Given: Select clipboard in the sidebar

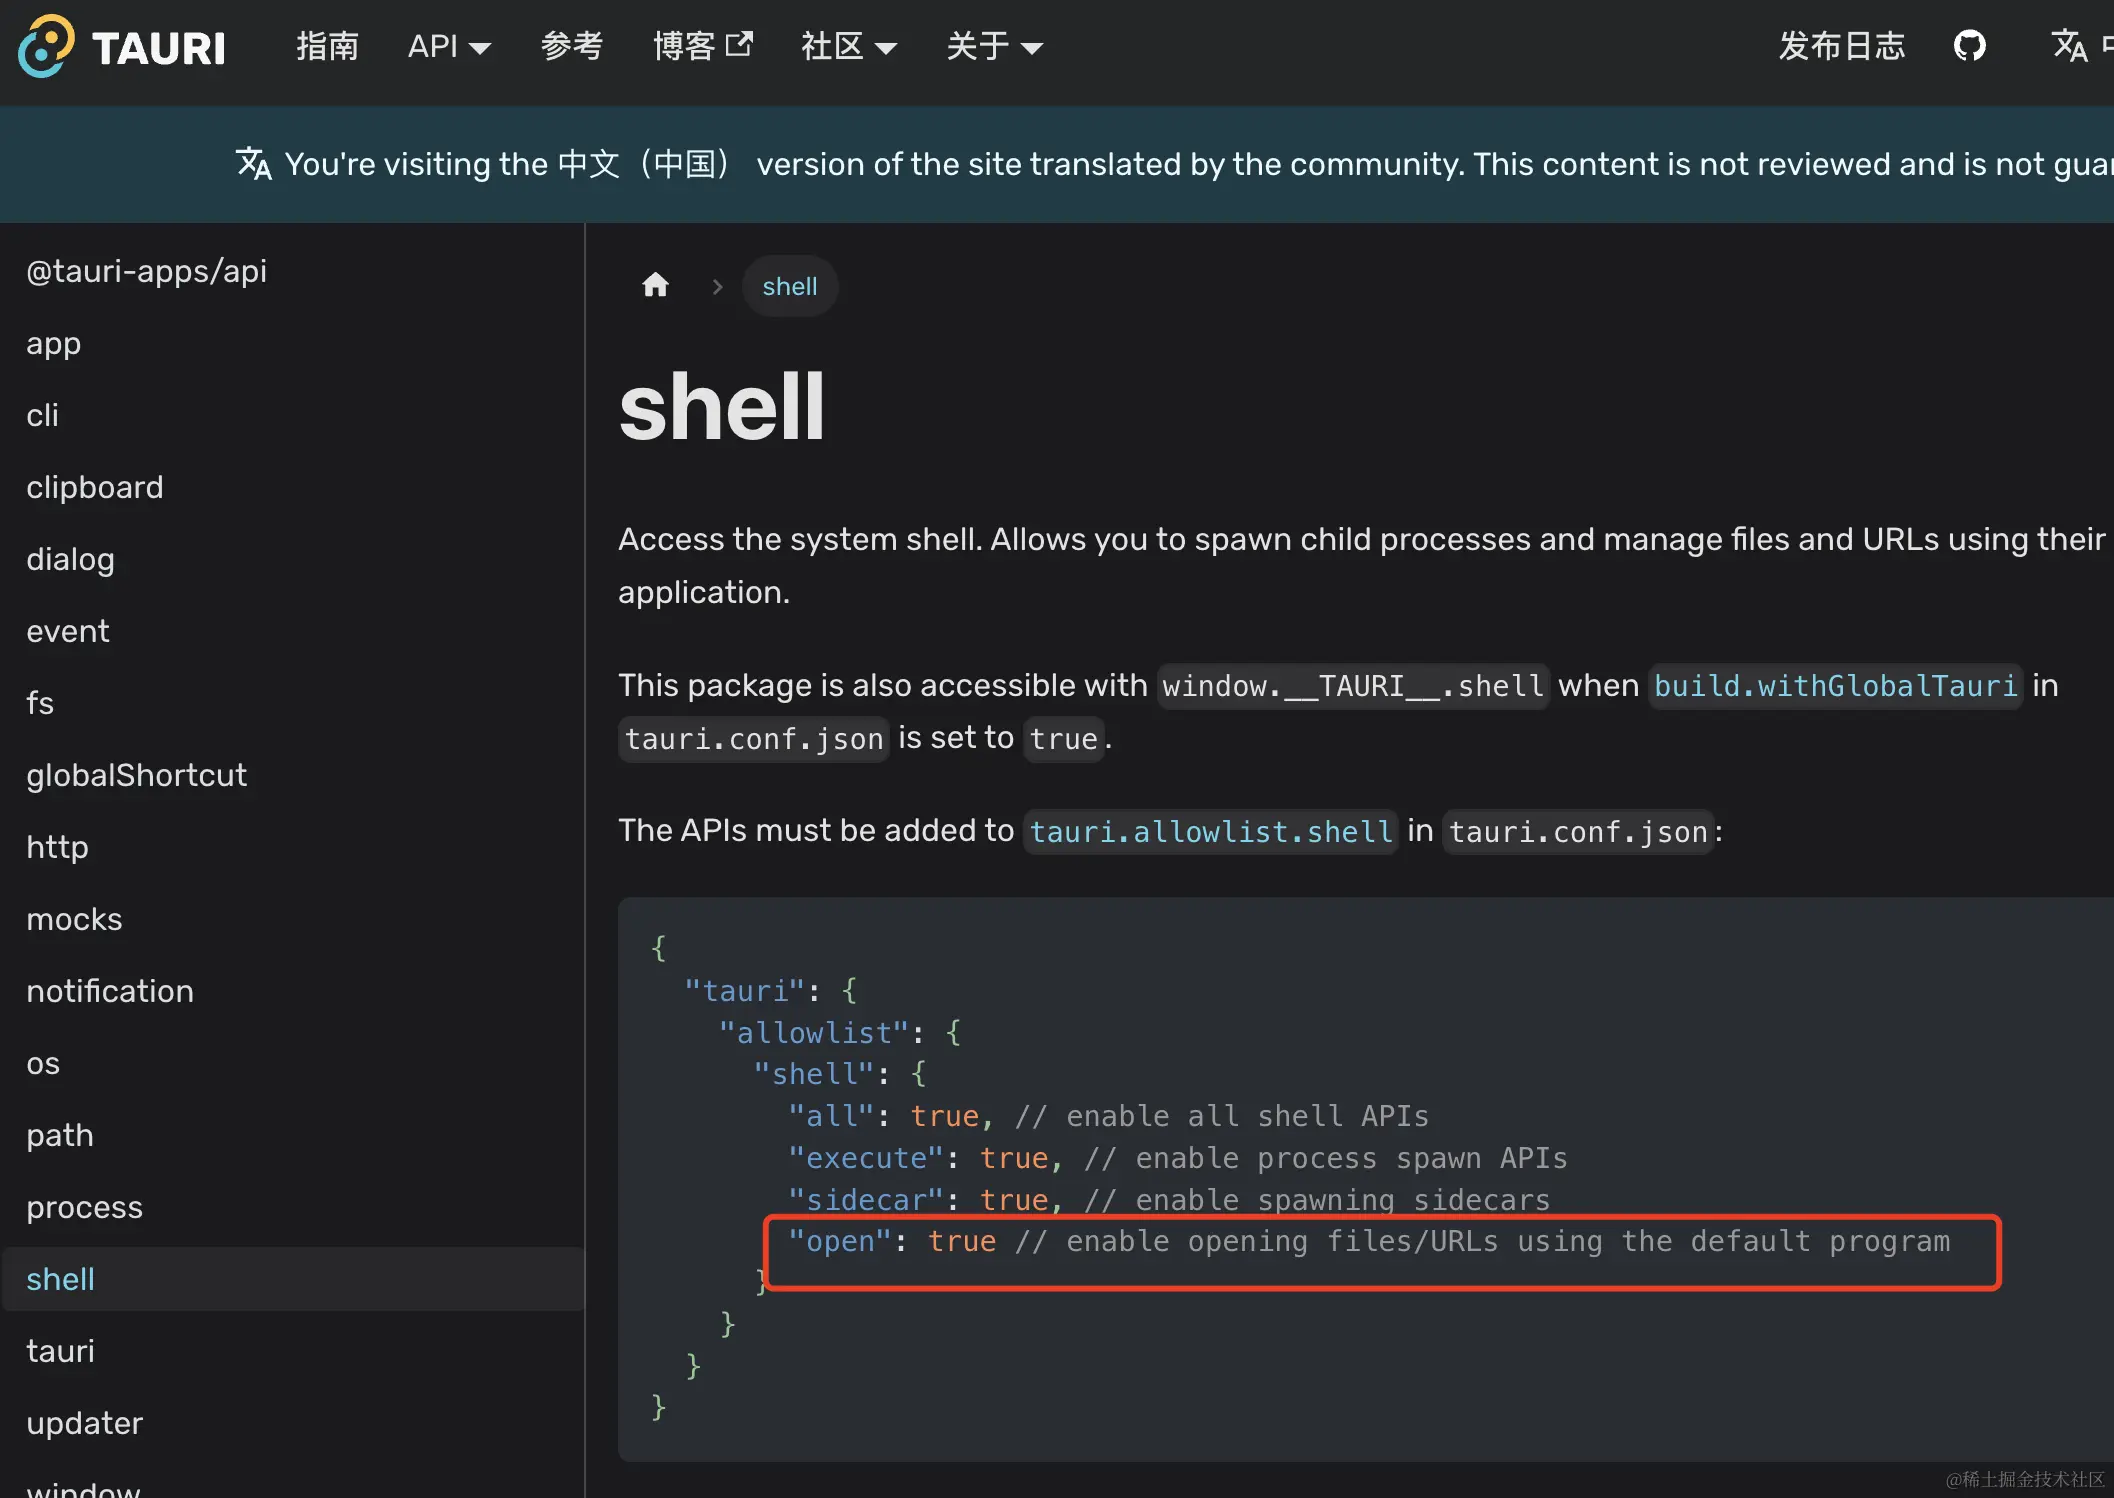Looking at the screenshot, I should (x=94, y=487).
